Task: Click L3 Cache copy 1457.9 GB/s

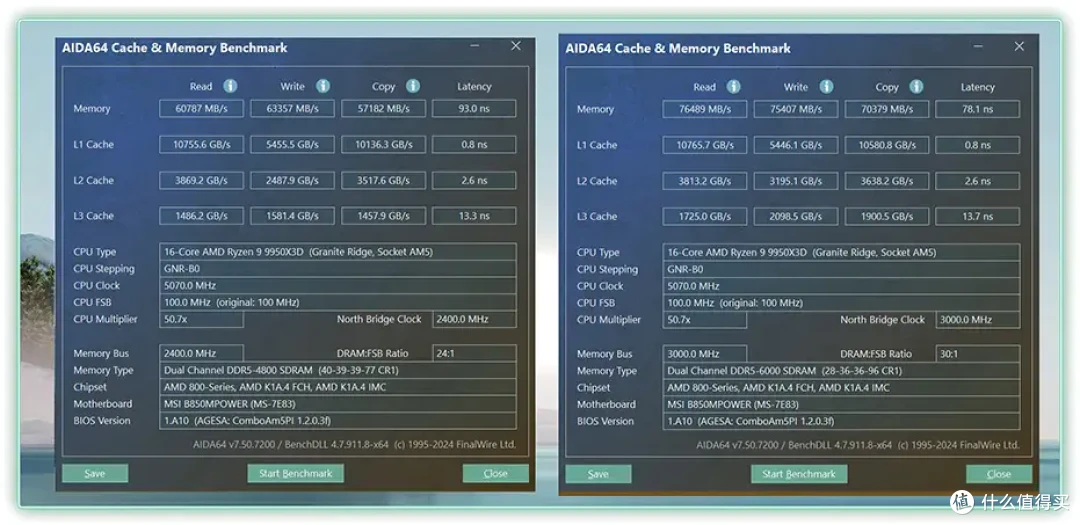Action: tap(384, 216)
